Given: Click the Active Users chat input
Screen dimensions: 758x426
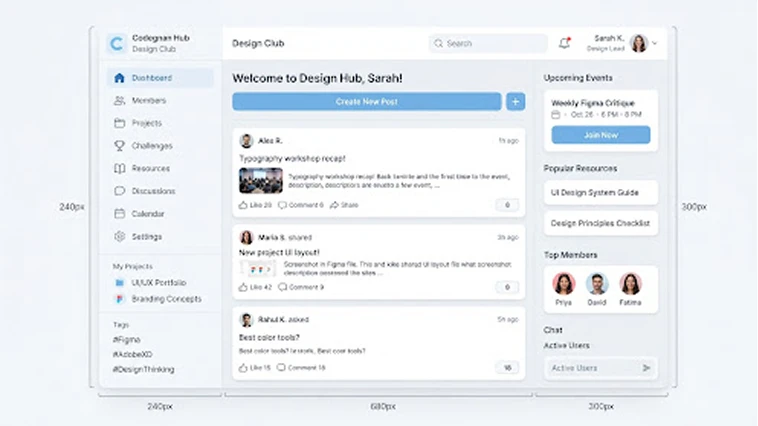Looking at the screenshot, I should point(600,368).
